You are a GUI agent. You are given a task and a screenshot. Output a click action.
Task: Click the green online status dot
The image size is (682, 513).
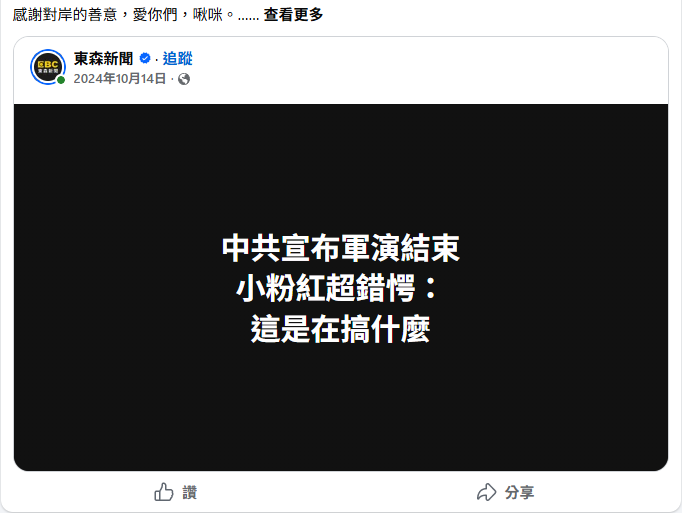[x=61, y=80]
